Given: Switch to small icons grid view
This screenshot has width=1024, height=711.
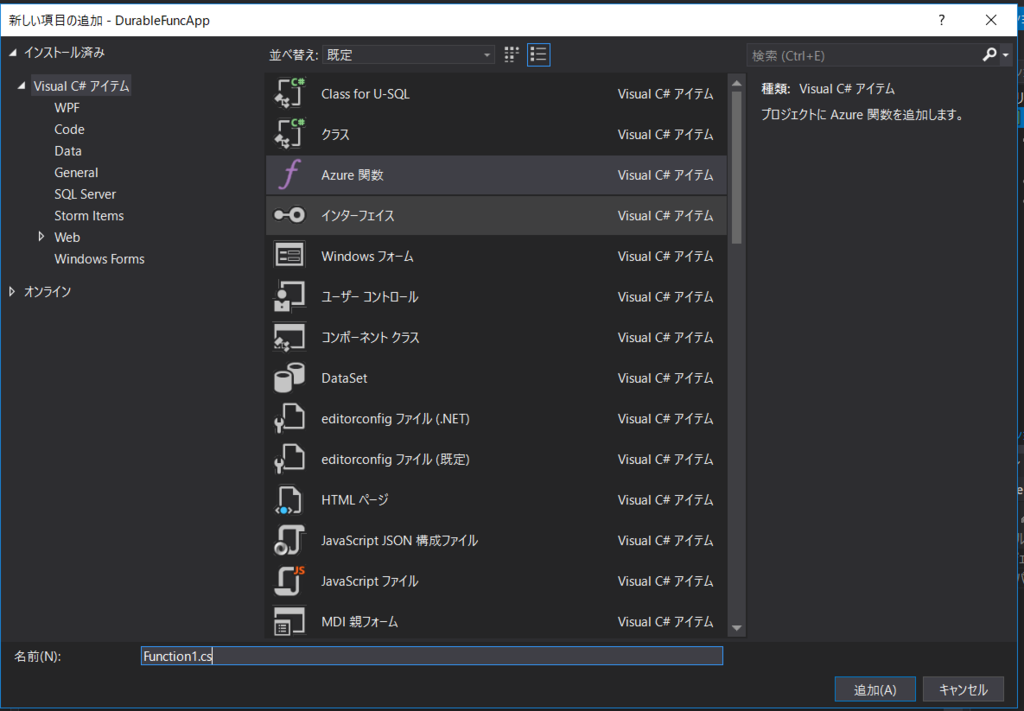Looking at the screenshot, I should [x=511, y=55].
